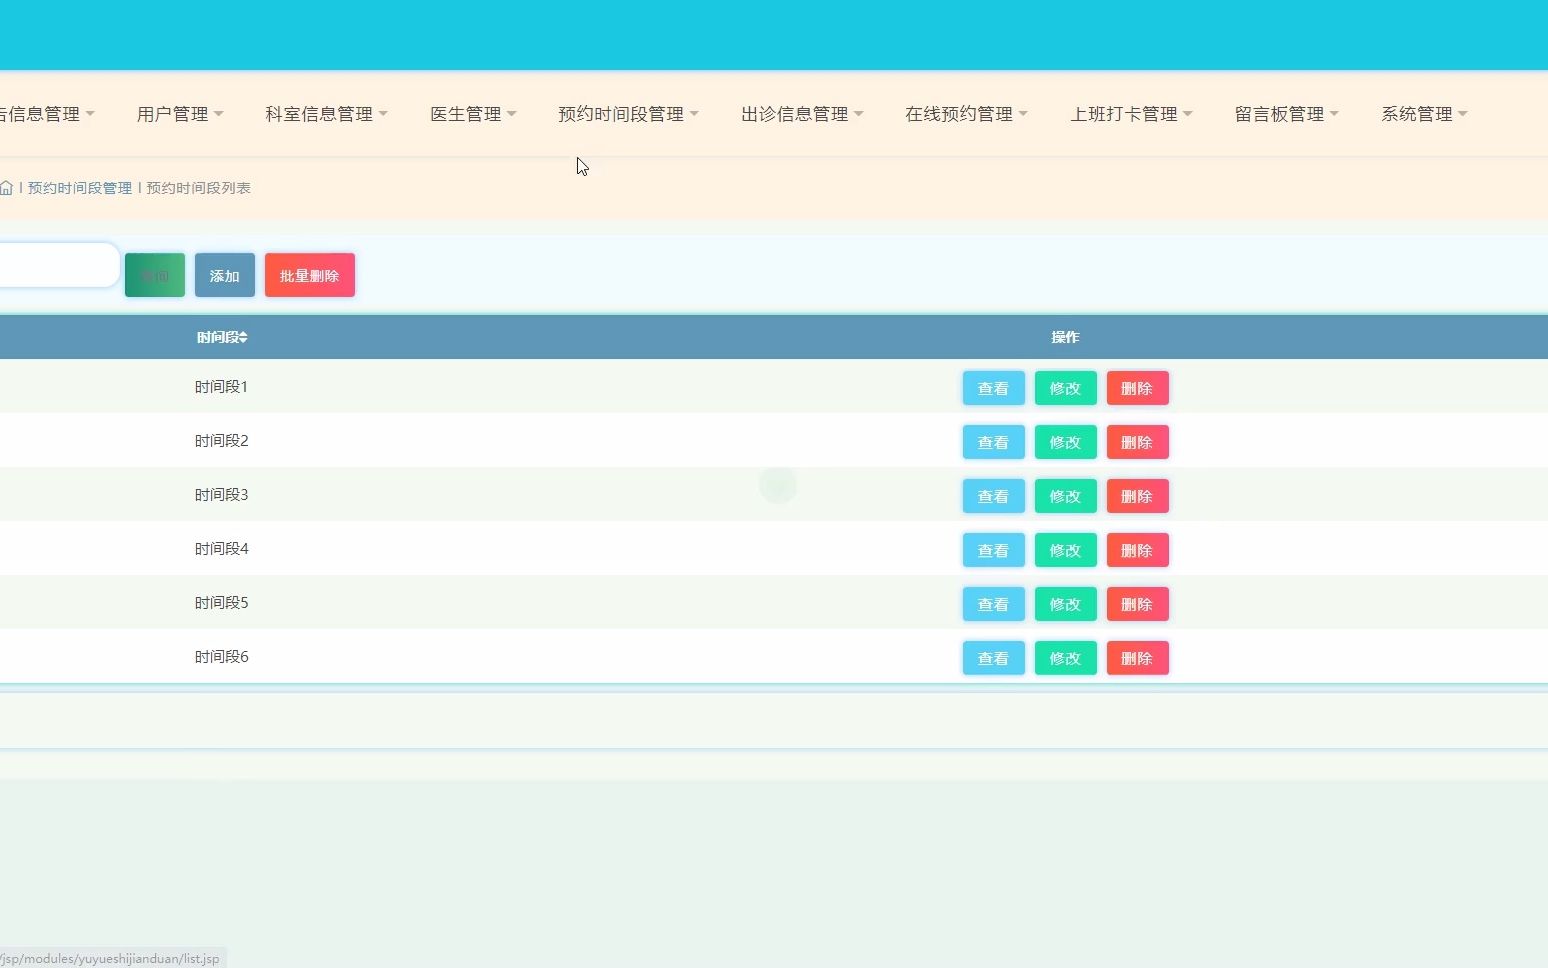View details of 时间段3
The image size is (1548, 968).
994,496
